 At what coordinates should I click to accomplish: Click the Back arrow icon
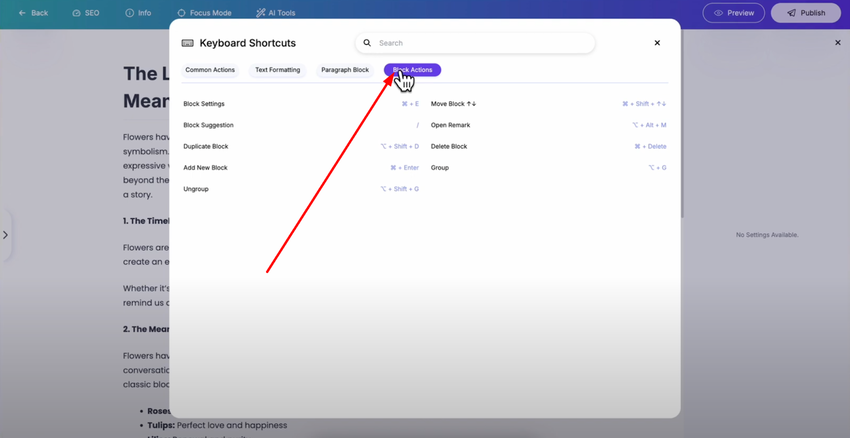pos(22,13)
